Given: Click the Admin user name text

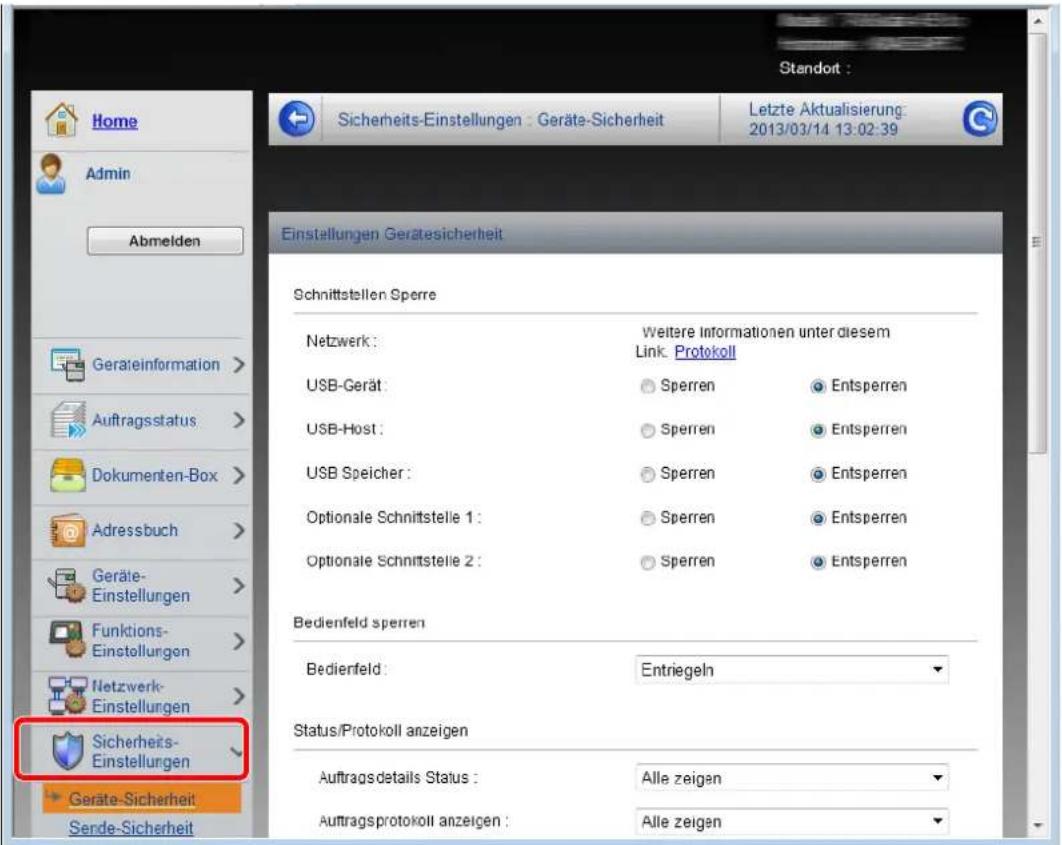Looking at the screenshot, I should [x=108, y=174].
